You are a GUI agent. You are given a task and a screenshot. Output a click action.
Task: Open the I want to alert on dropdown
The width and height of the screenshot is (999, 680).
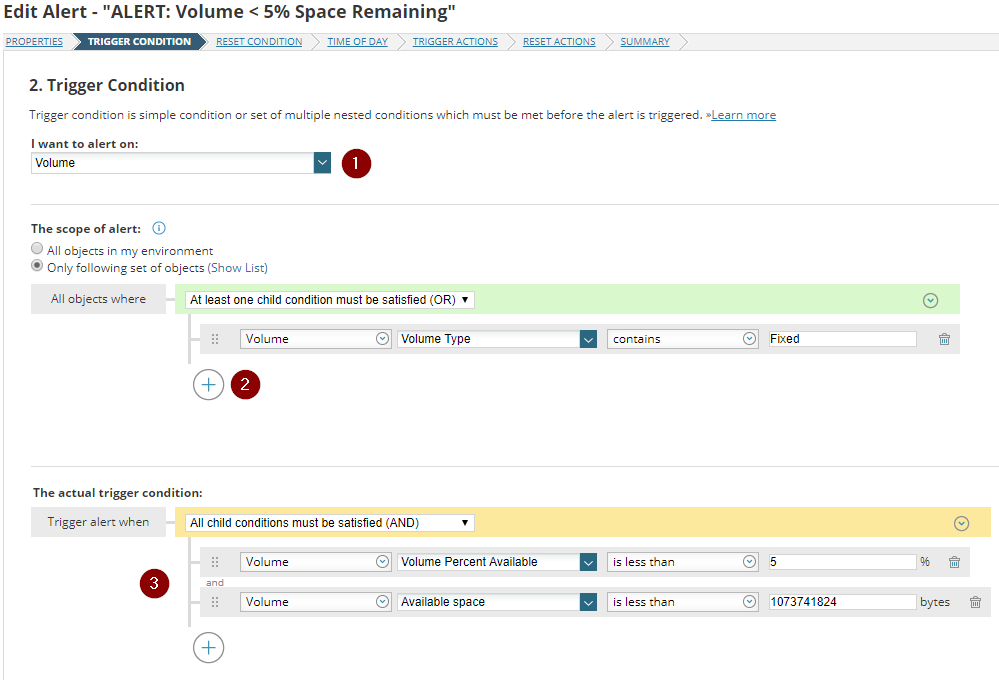tap(321, 162)
